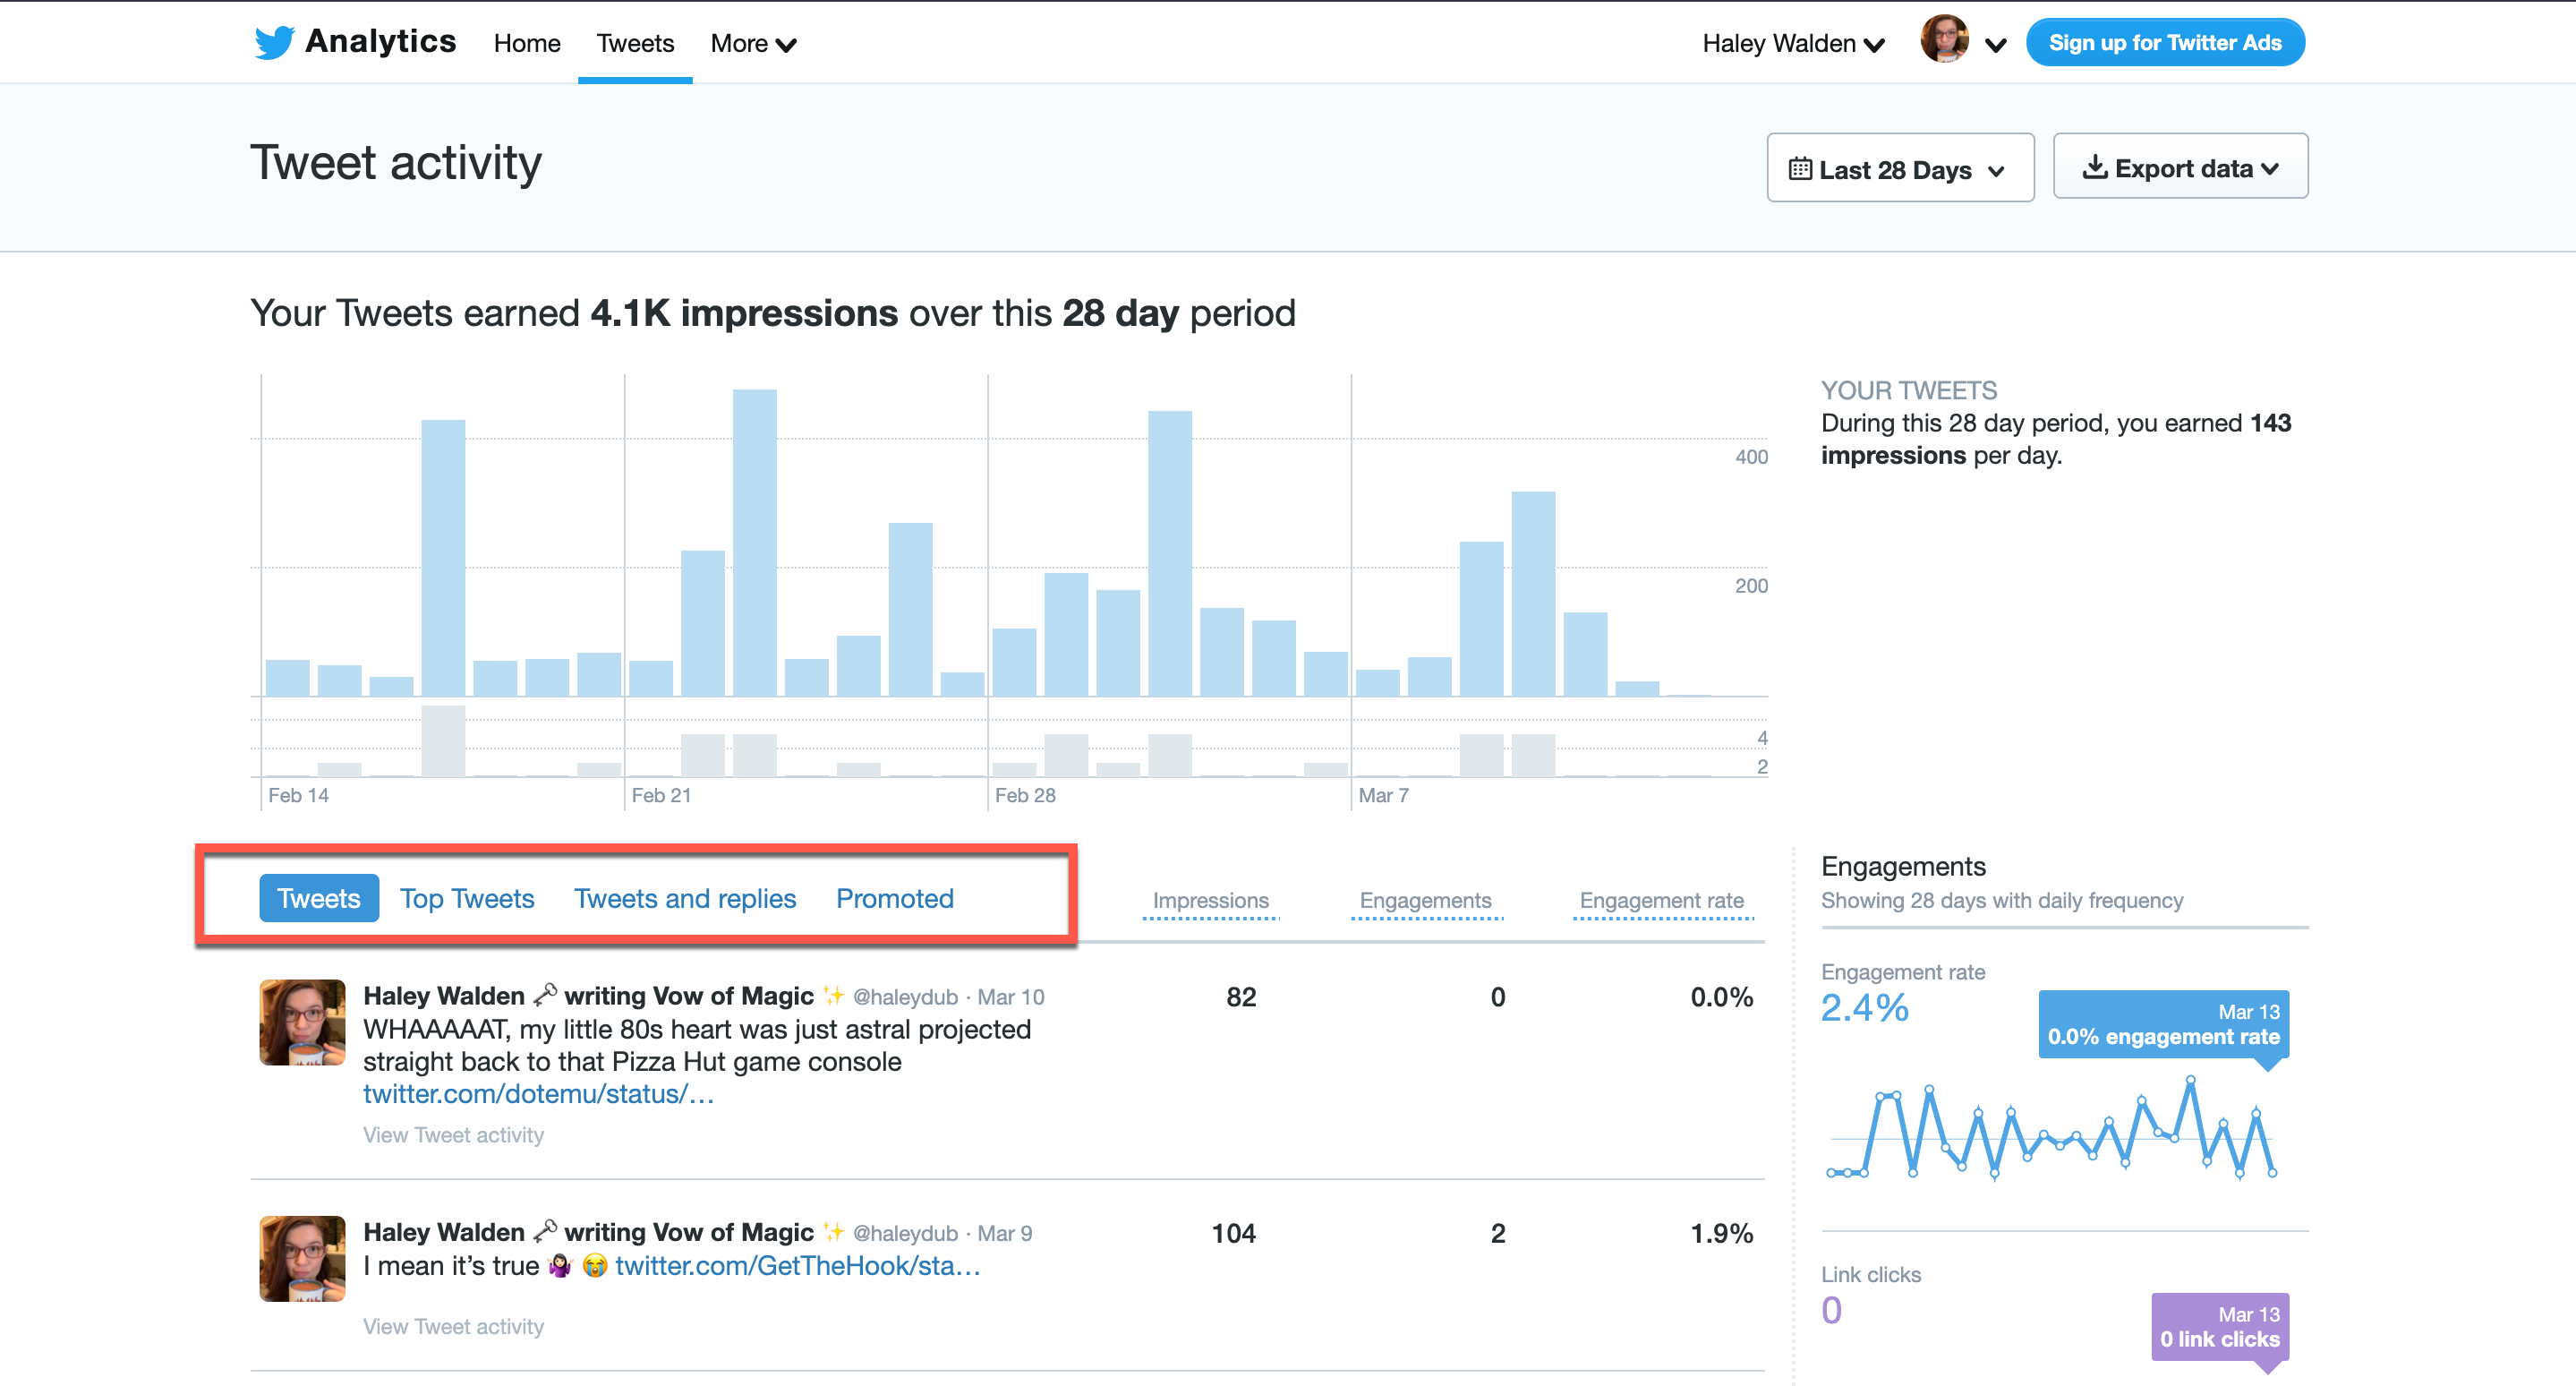Open the Export data dropdown
The height and width of the screenshot is (1386, 2576).
(2180, 168)
